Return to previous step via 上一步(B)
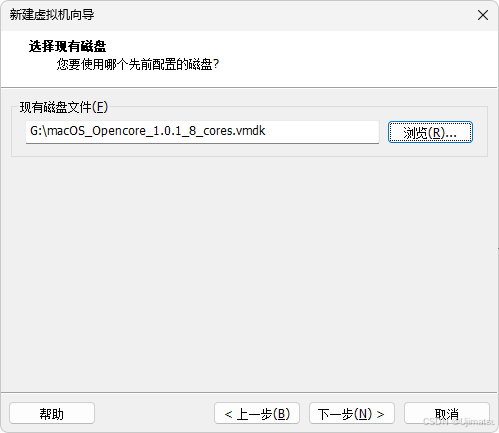The height and width of the screenshot is (433, 499). point(257,413)
